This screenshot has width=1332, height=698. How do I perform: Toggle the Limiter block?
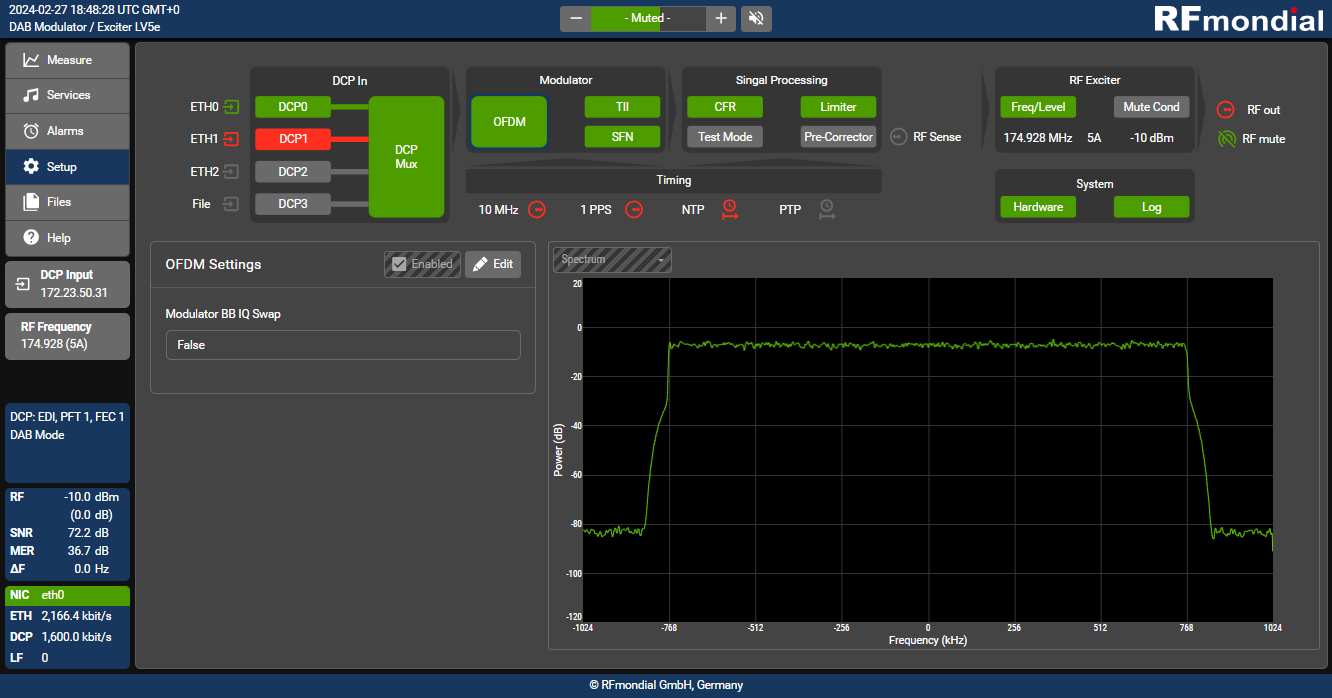point(838,107)
